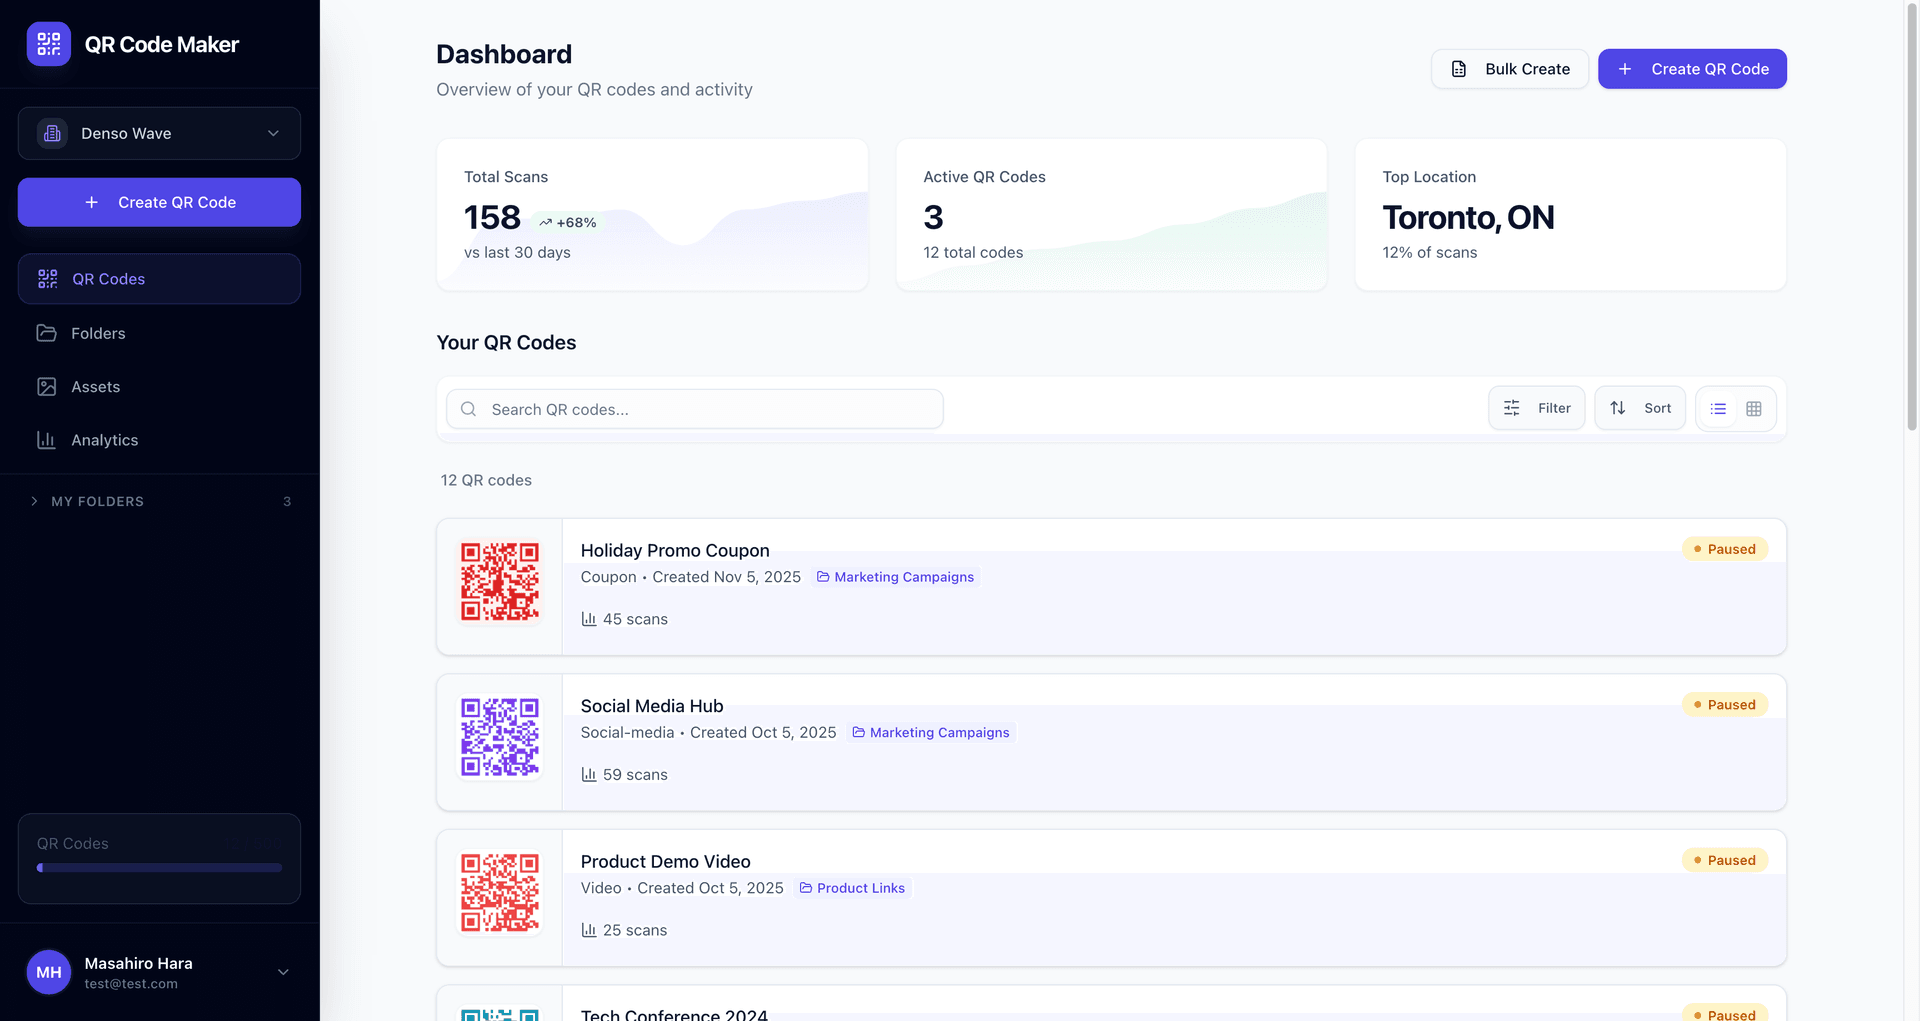1920x1021 pixels.
Task: Click the QR Code Maker logo icon
Action: pyautogui.click(x=48, y=44)
